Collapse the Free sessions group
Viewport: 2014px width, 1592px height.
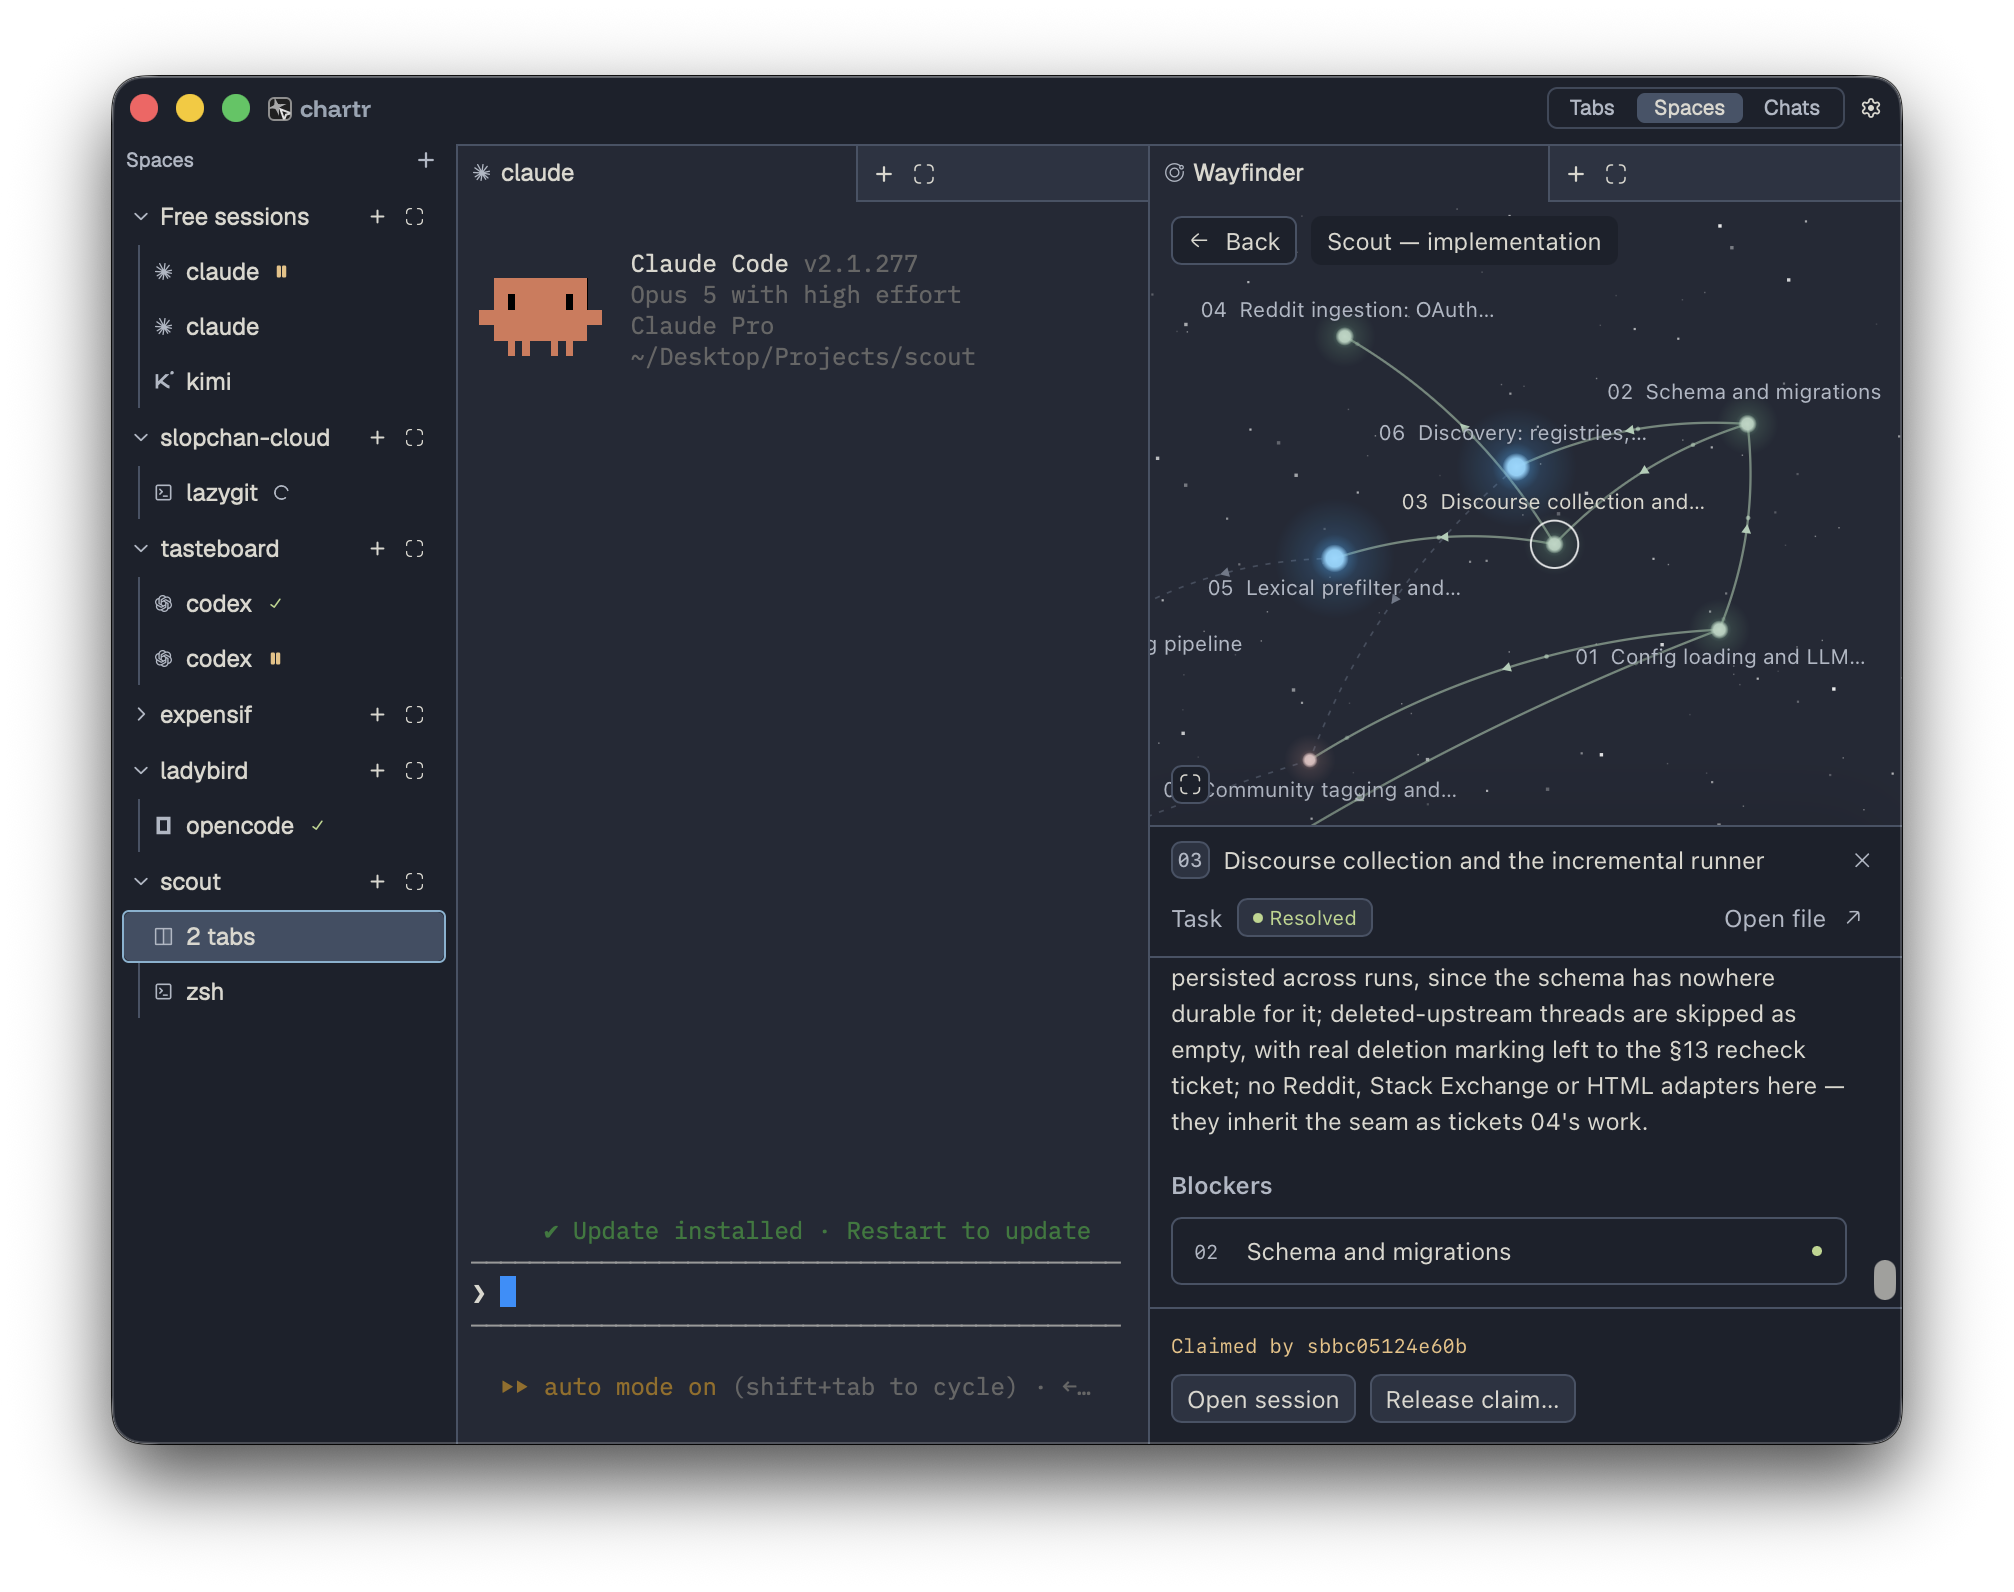point(141,217)
